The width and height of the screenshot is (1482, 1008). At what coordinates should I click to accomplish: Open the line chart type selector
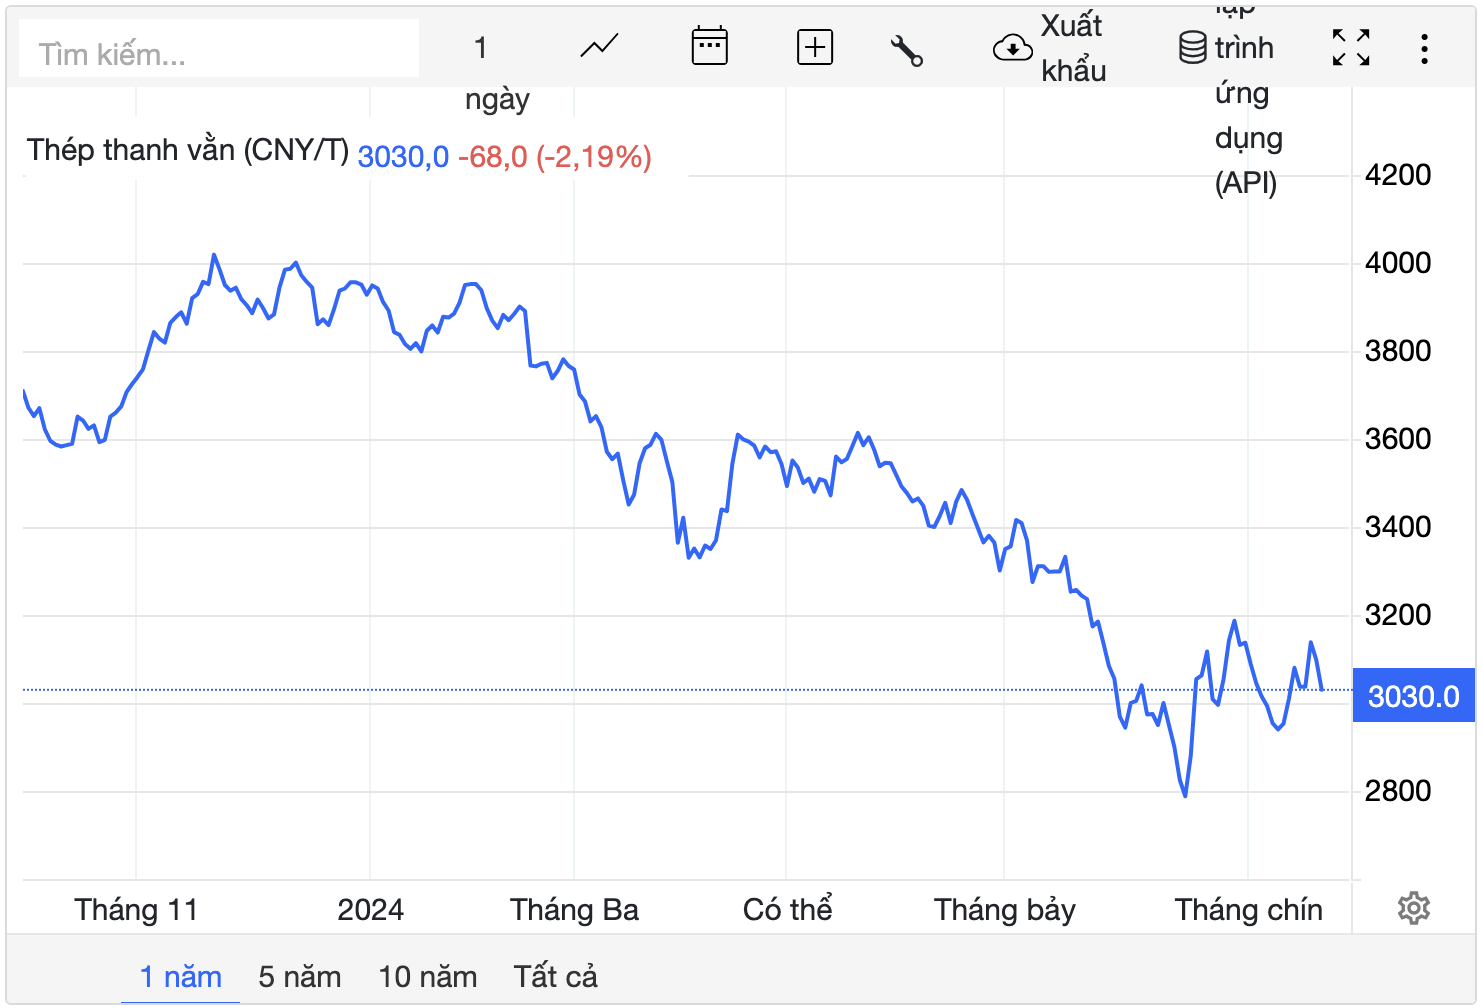coord(599,47)
